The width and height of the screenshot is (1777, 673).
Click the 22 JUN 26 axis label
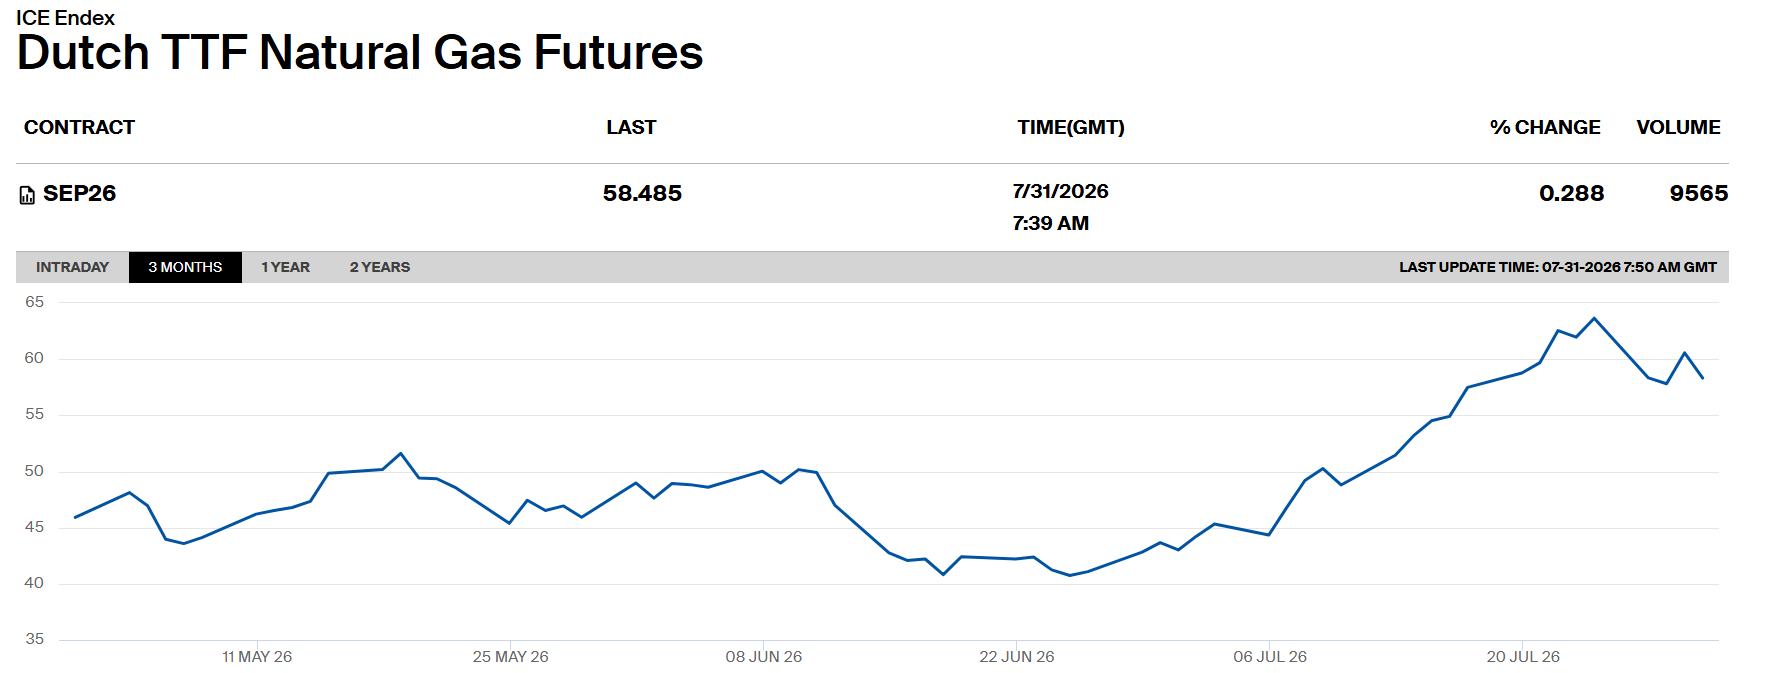(1017, 656)
